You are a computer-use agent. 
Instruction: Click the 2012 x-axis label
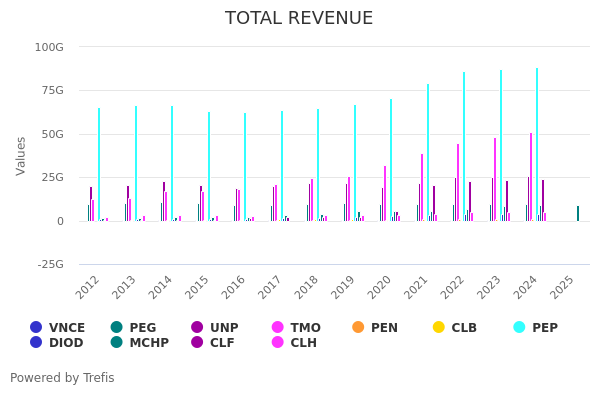(x=88, y=286)
